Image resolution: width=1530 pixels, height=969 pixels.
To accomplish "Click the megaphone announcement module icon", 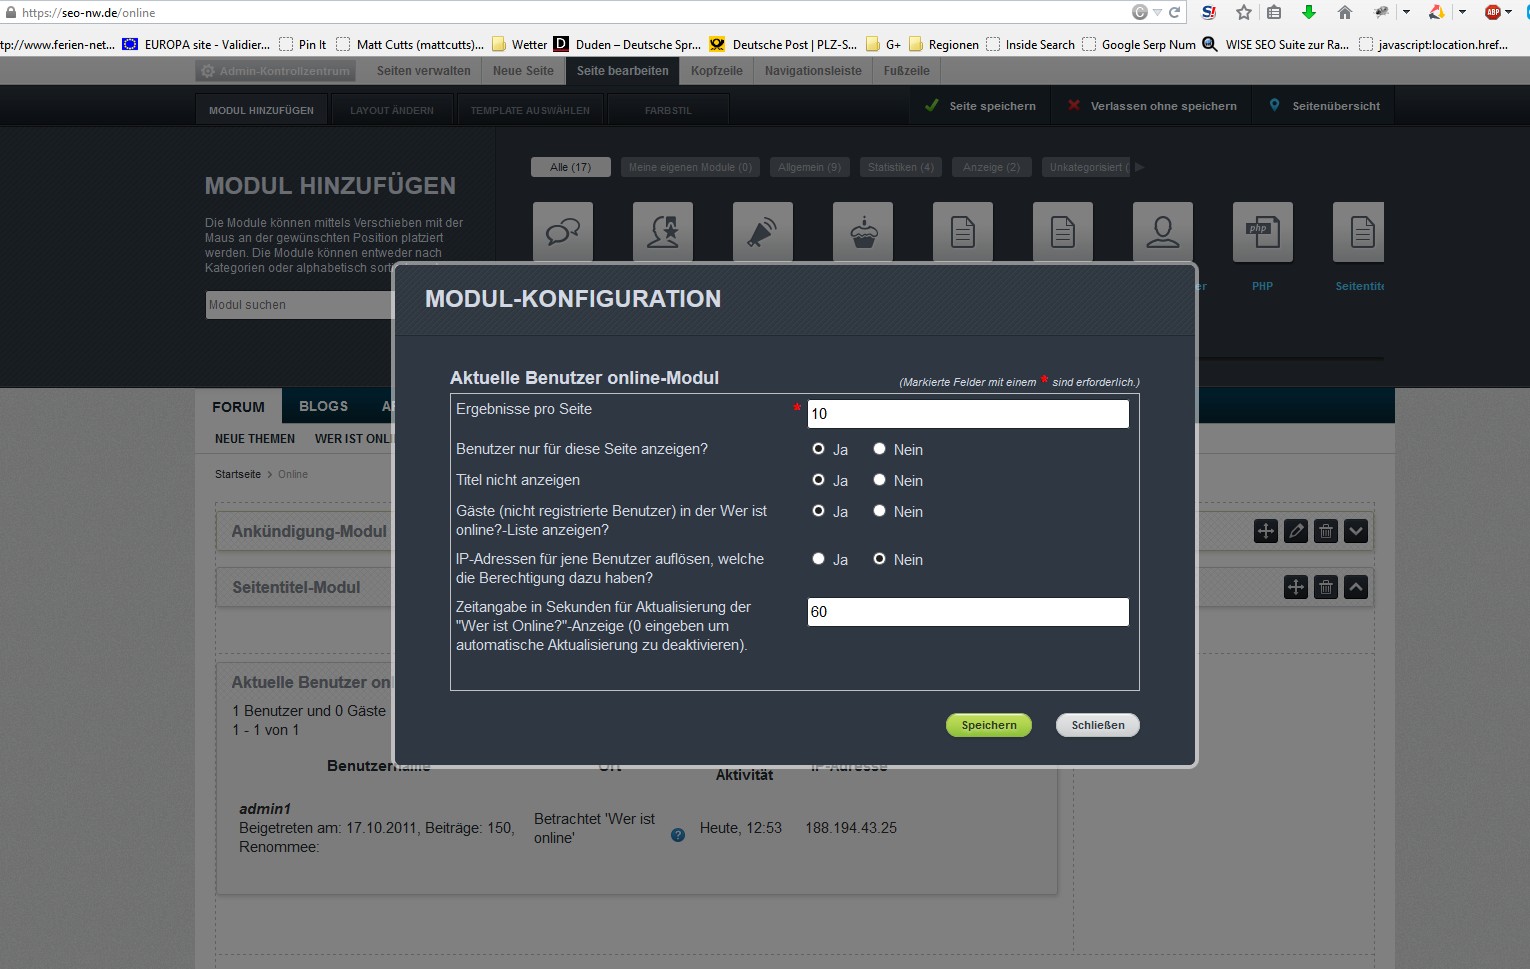I will coord(763,232).
